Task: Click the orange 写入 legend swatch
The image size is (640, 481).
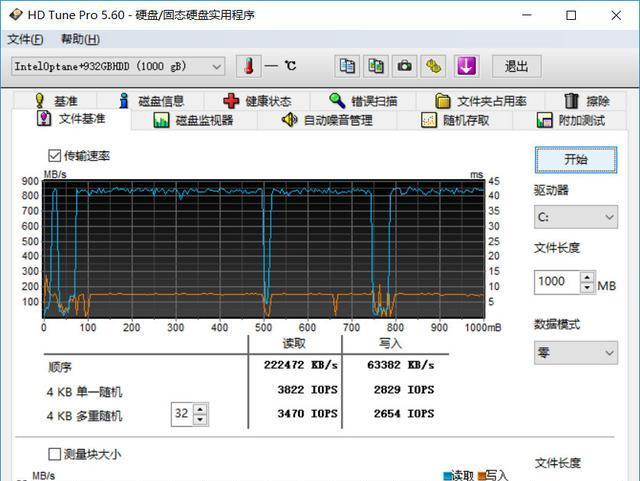Action: point(482,476)
